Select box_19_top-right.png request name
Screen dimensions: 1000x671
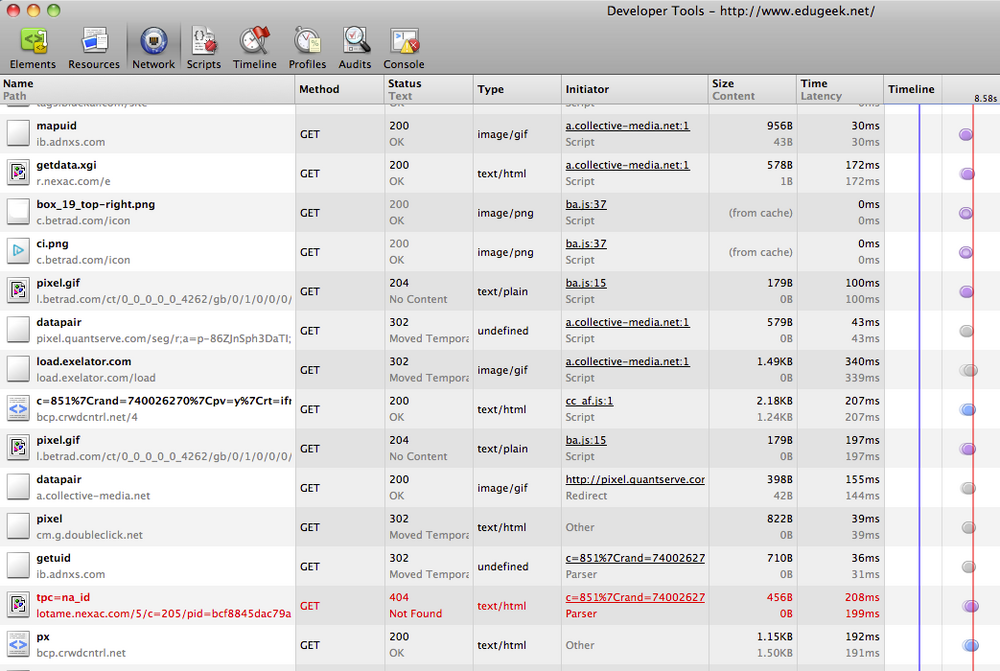pos(96,205)
